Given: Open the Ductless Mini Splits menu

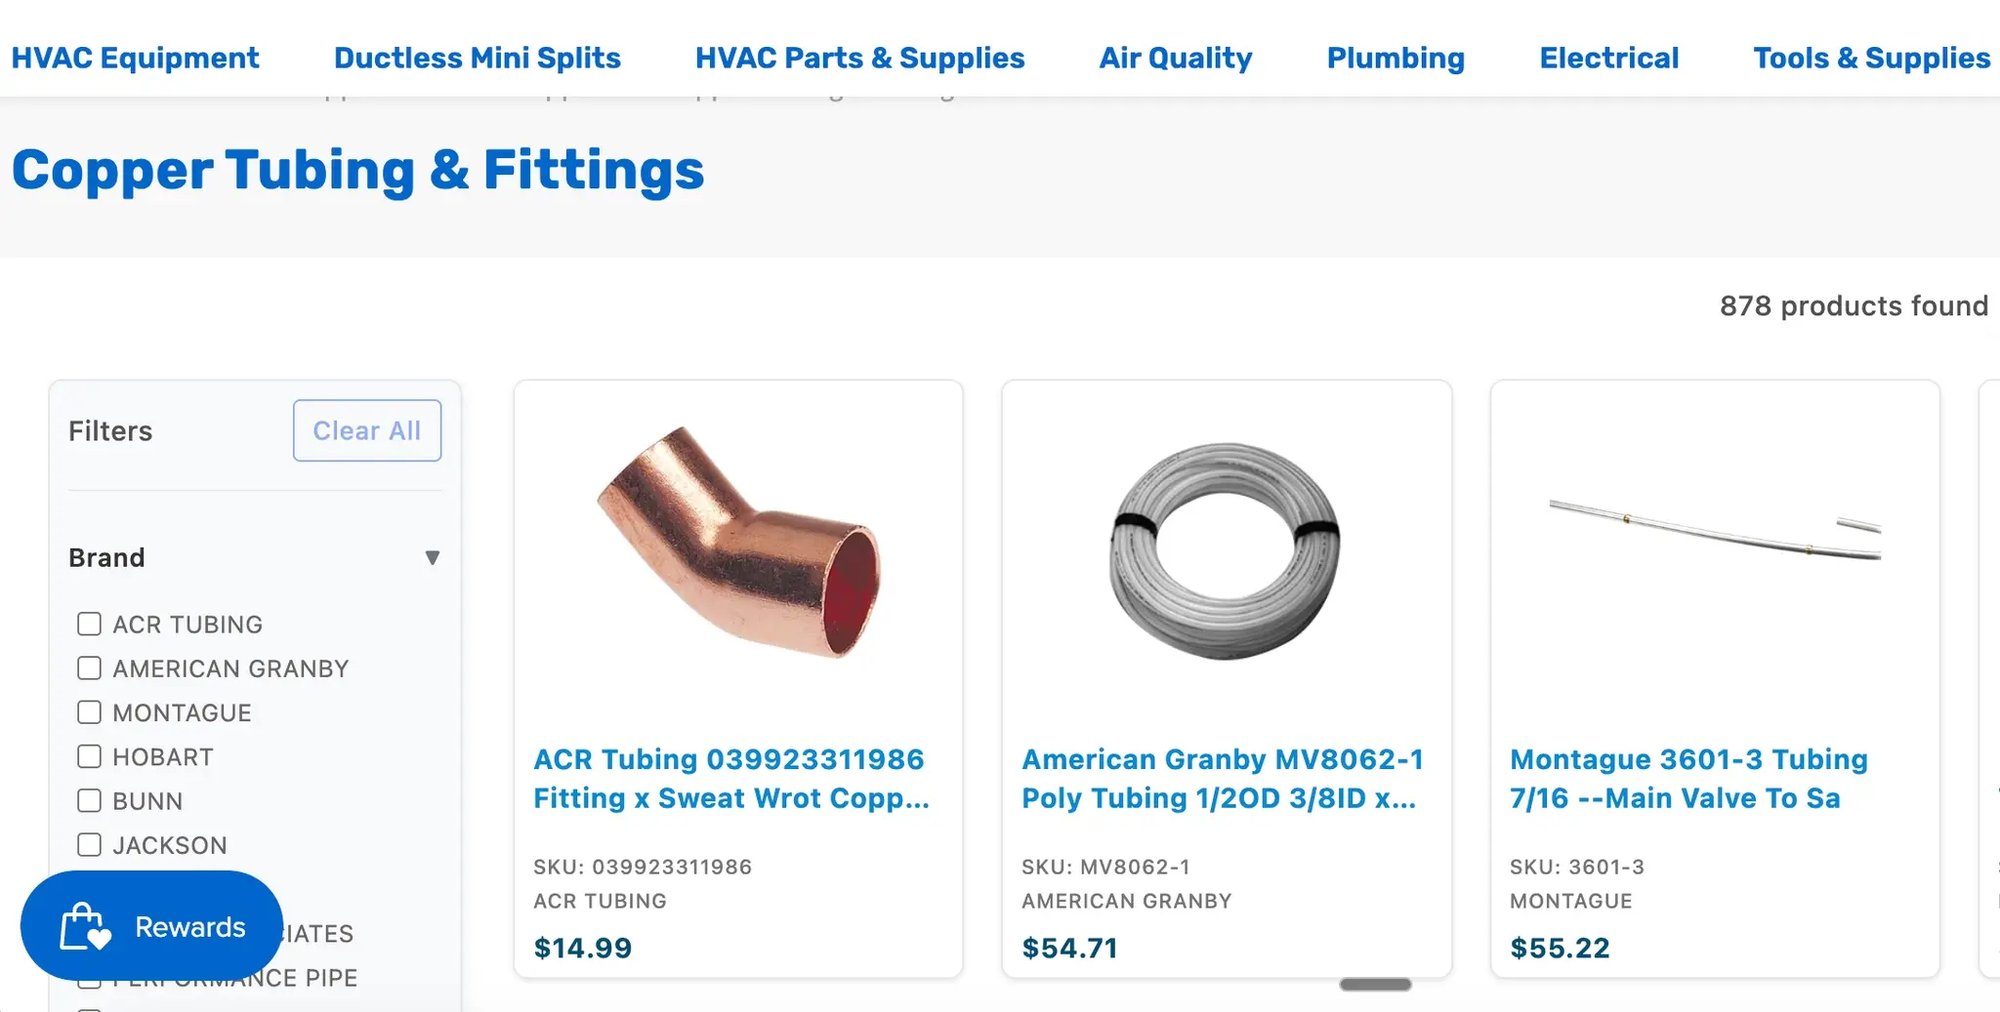Looking at the screenshot, I should click(x=477, y=58).
